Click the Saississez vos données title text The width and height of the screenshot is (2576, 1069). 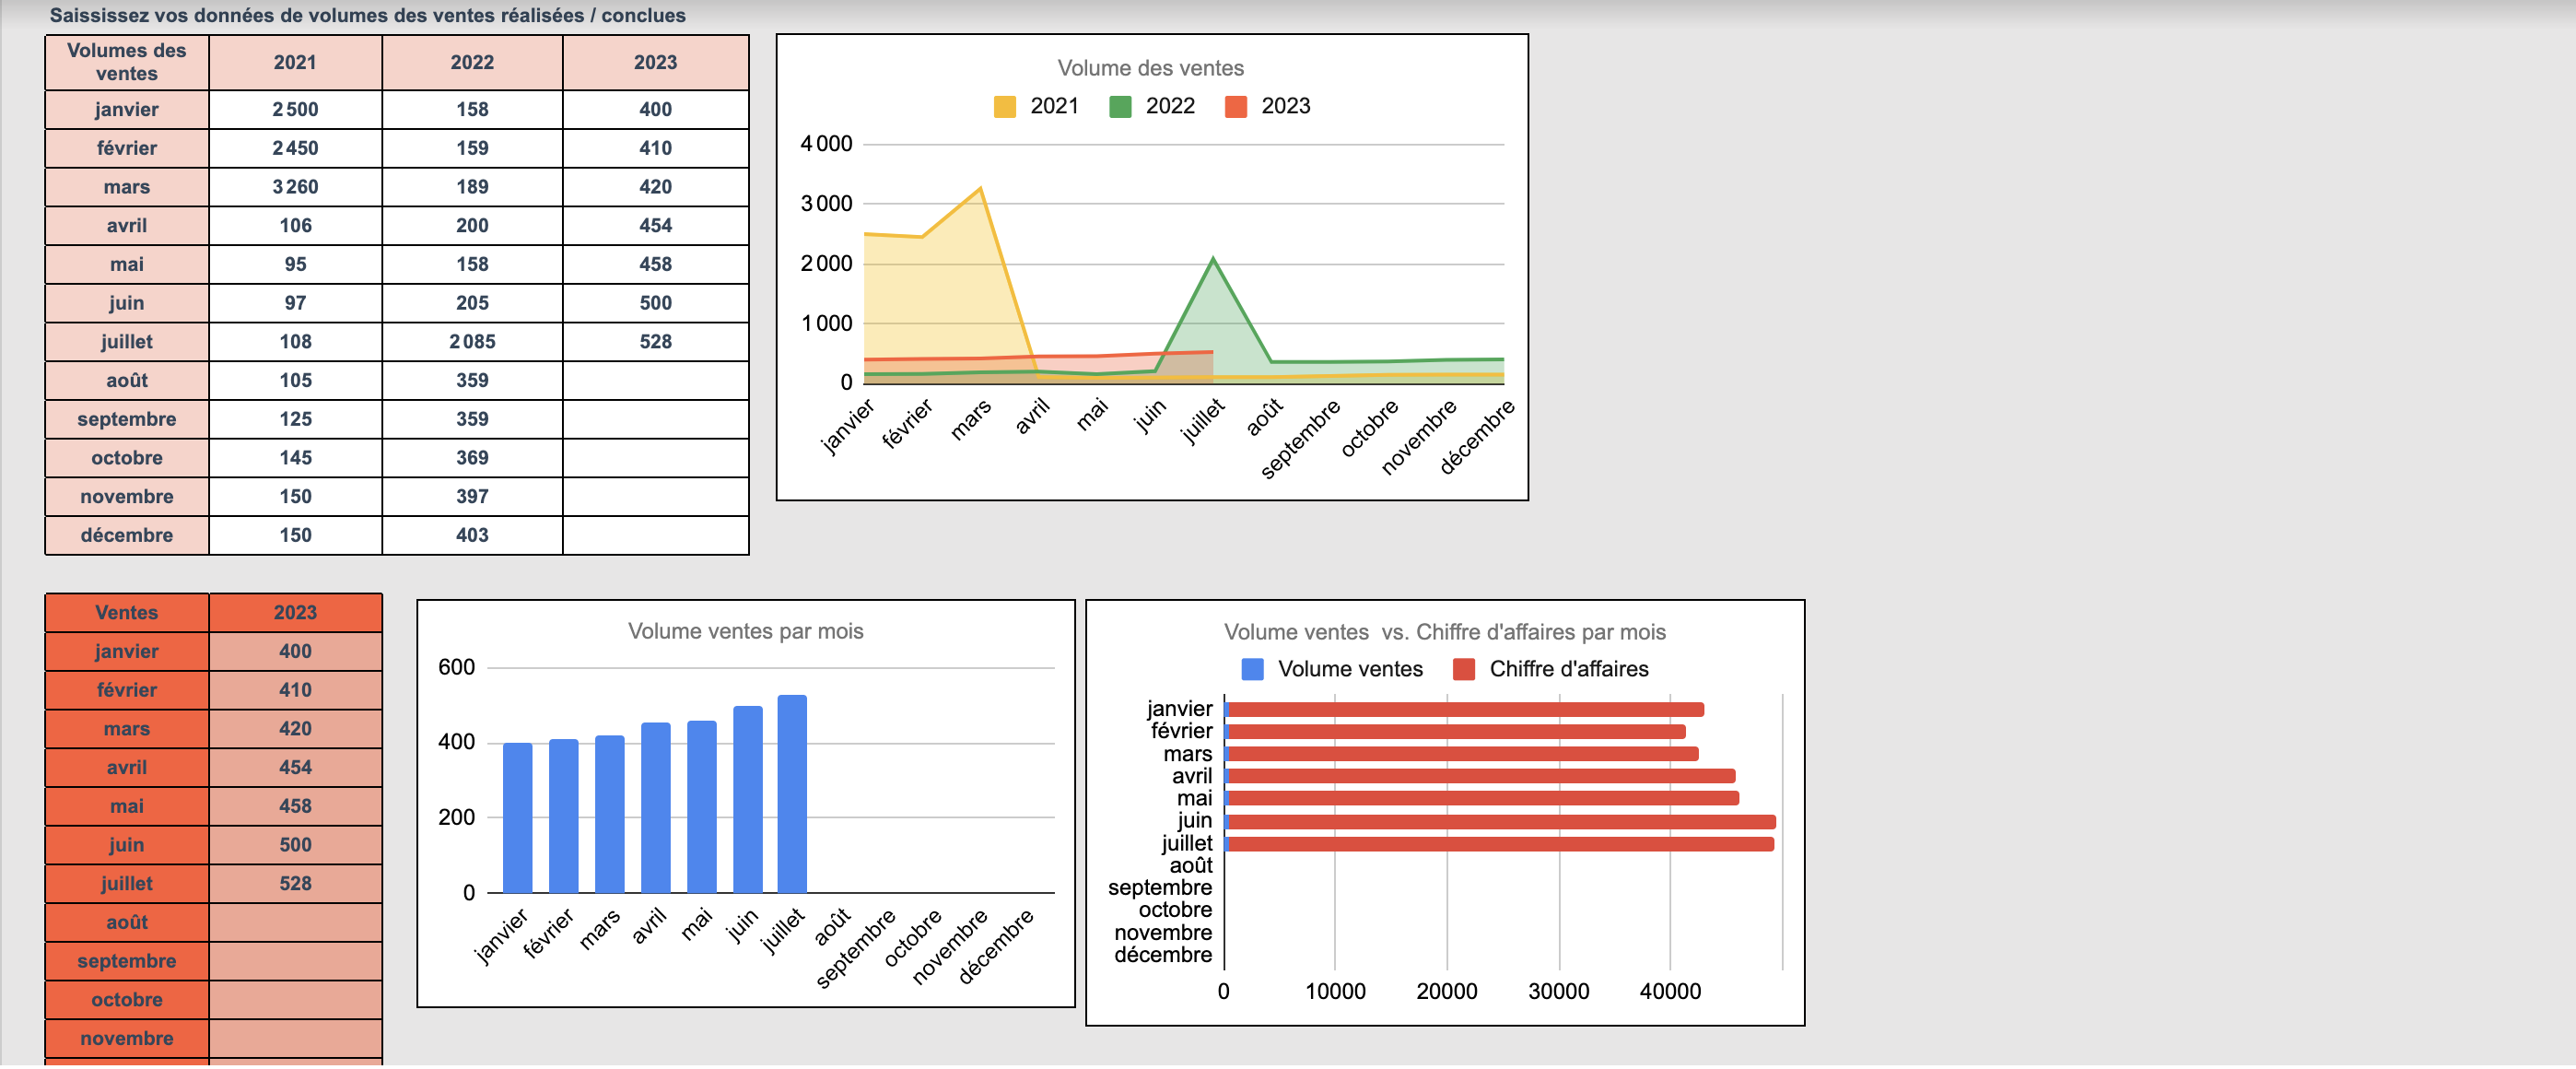click(x=368, y=16)
